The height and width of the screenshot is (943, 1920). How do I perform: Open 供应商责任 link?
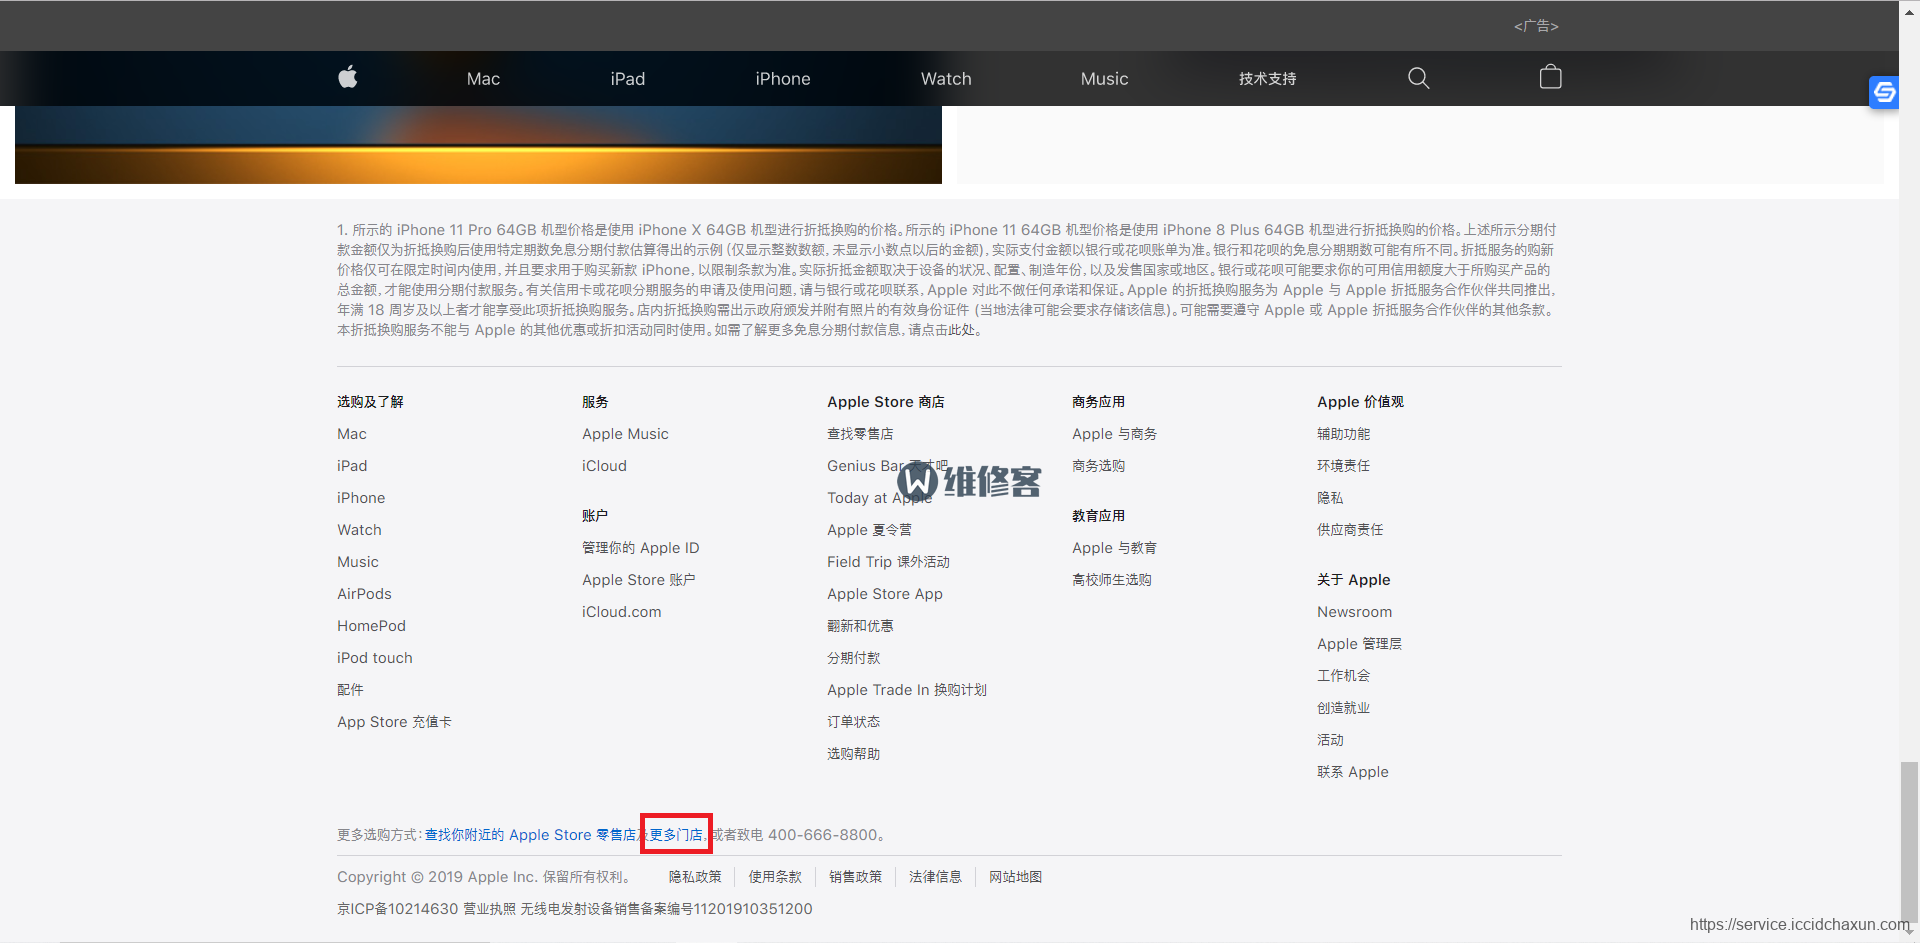(x=1350, y=530)
